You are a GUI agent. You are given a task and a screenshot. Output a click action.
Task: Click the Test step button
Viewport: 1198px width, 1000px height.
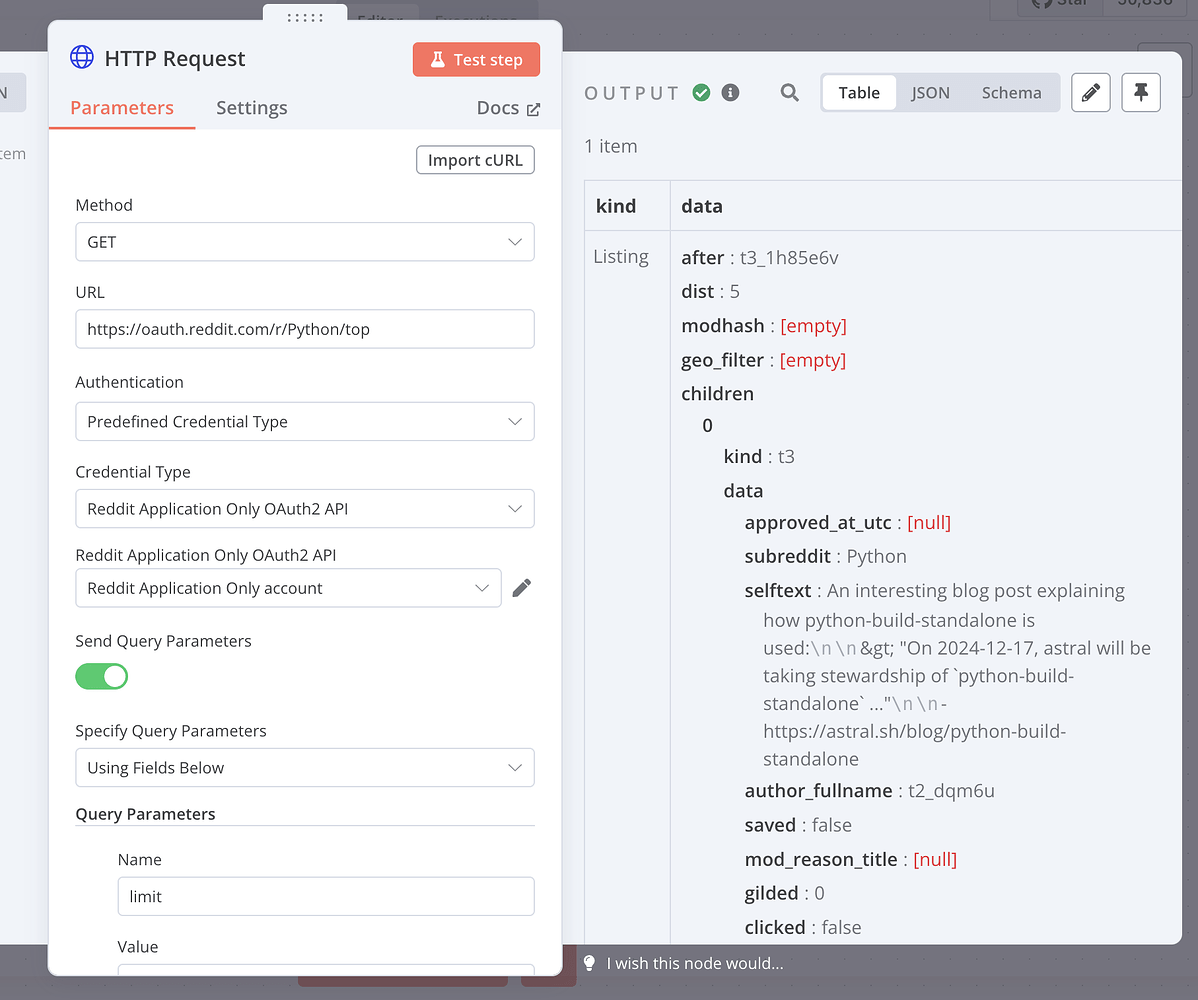(476, 59)
